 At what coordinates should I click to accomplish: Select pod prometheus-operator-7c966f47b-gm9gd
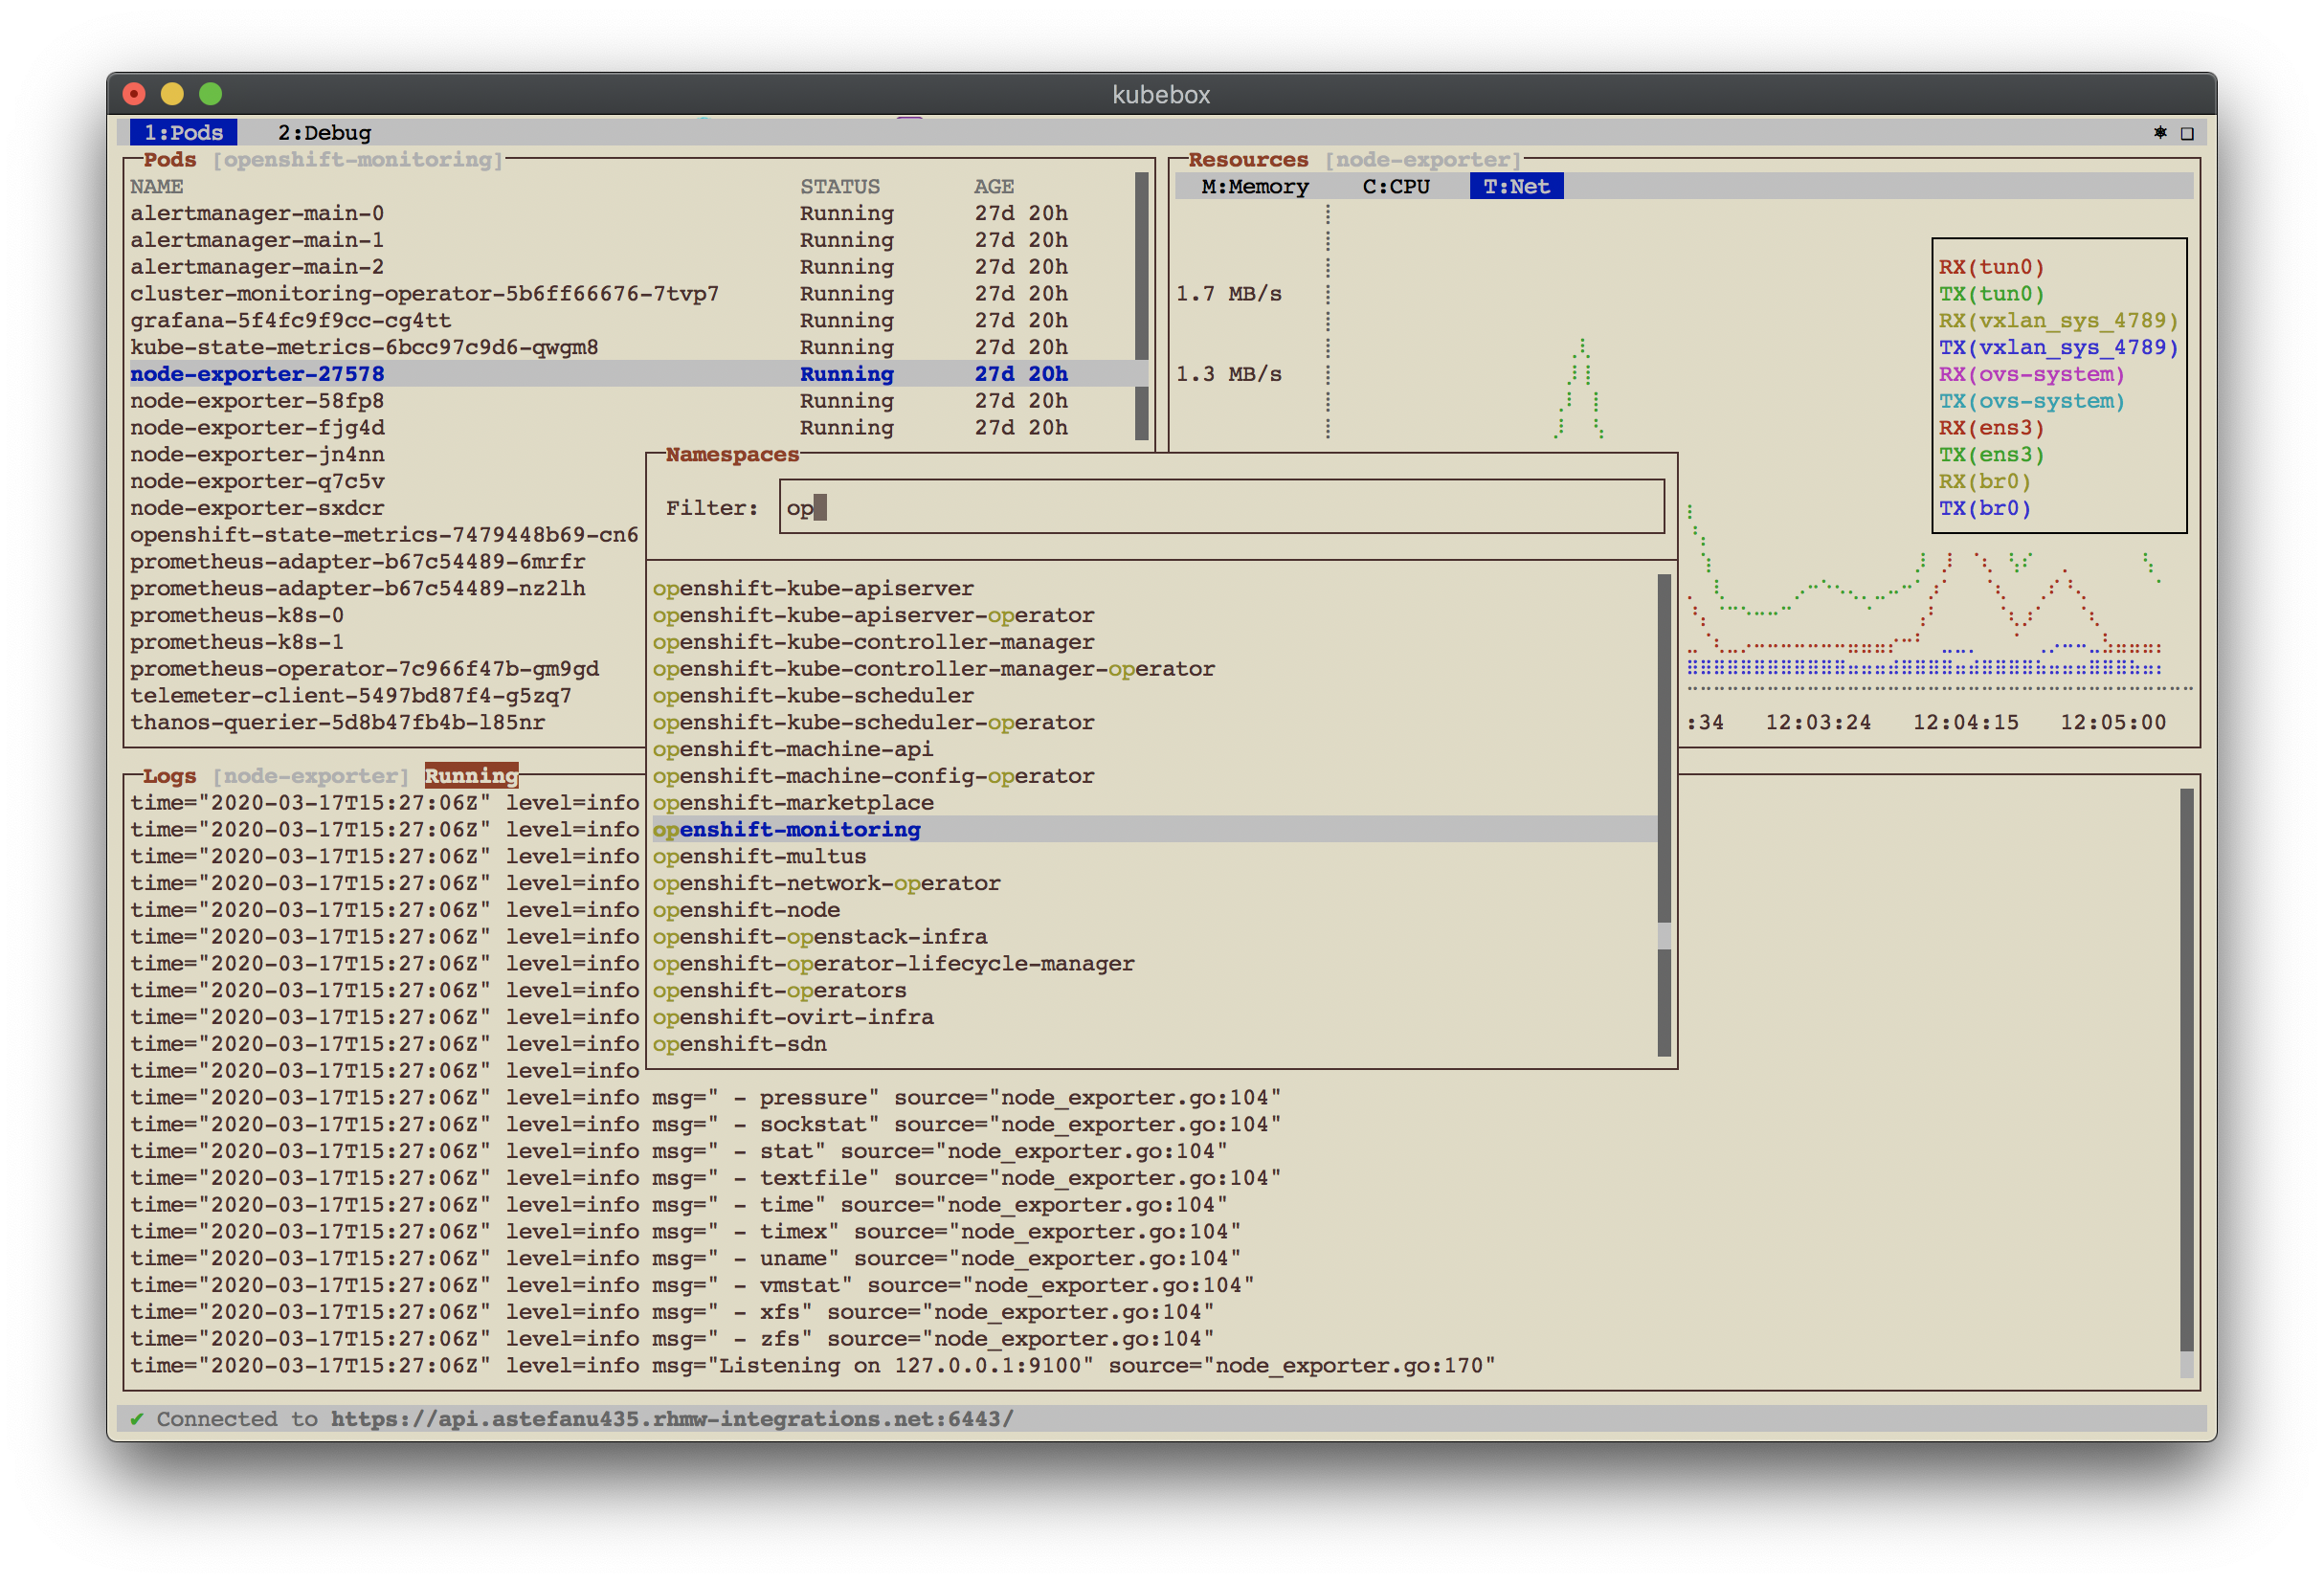coord(364,668)
